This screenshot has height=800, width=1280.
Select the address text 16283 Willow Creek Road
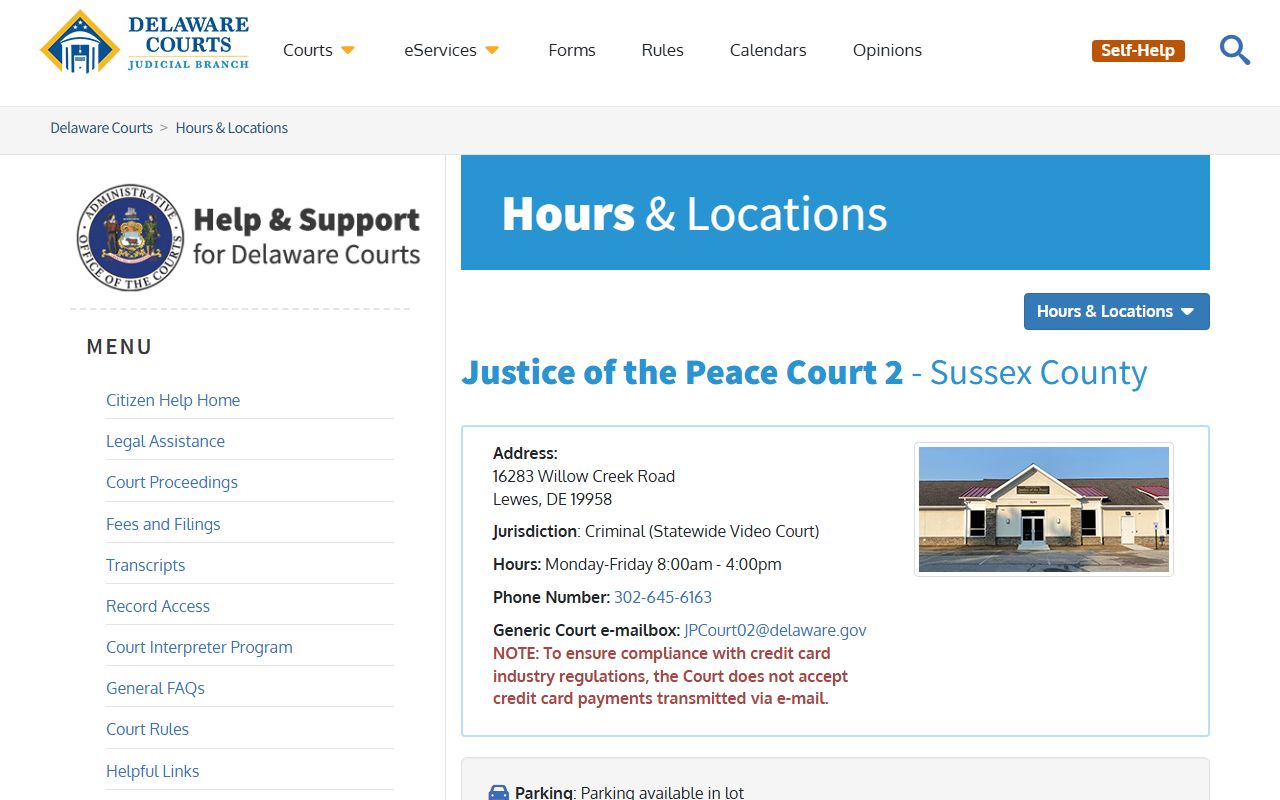point(584,476)
